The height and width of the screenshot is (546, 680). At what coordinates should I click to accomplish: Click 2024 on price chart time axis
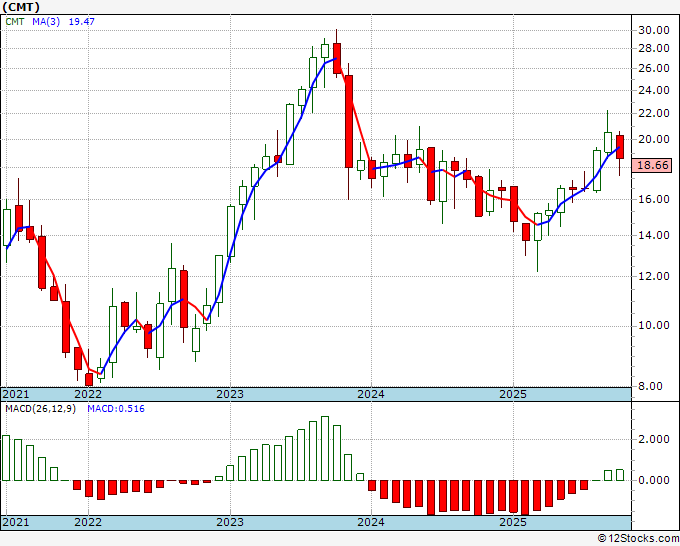tap(371, 394)
